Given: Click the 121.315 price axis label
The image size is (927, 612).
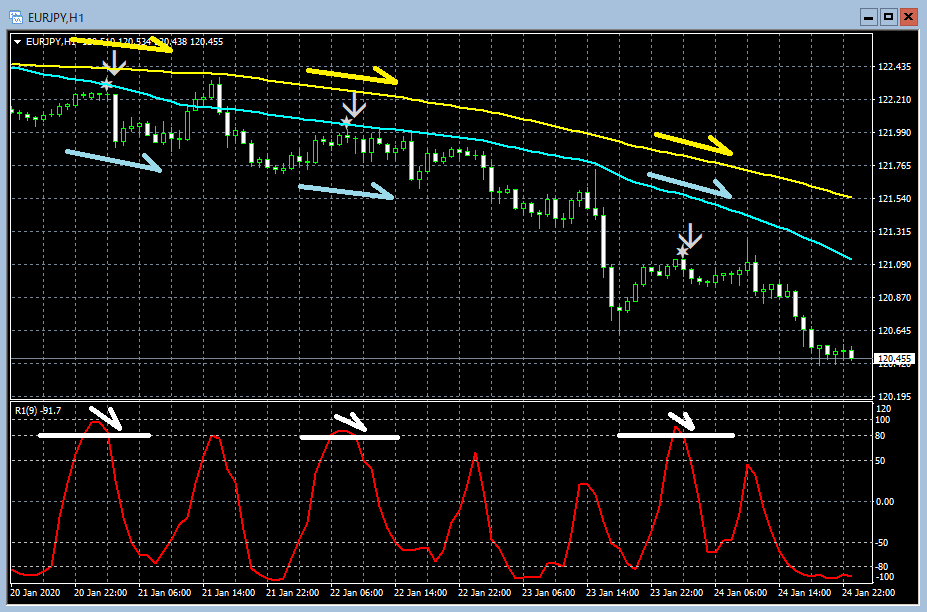Looking at the screenshot, I should [894, 231].
